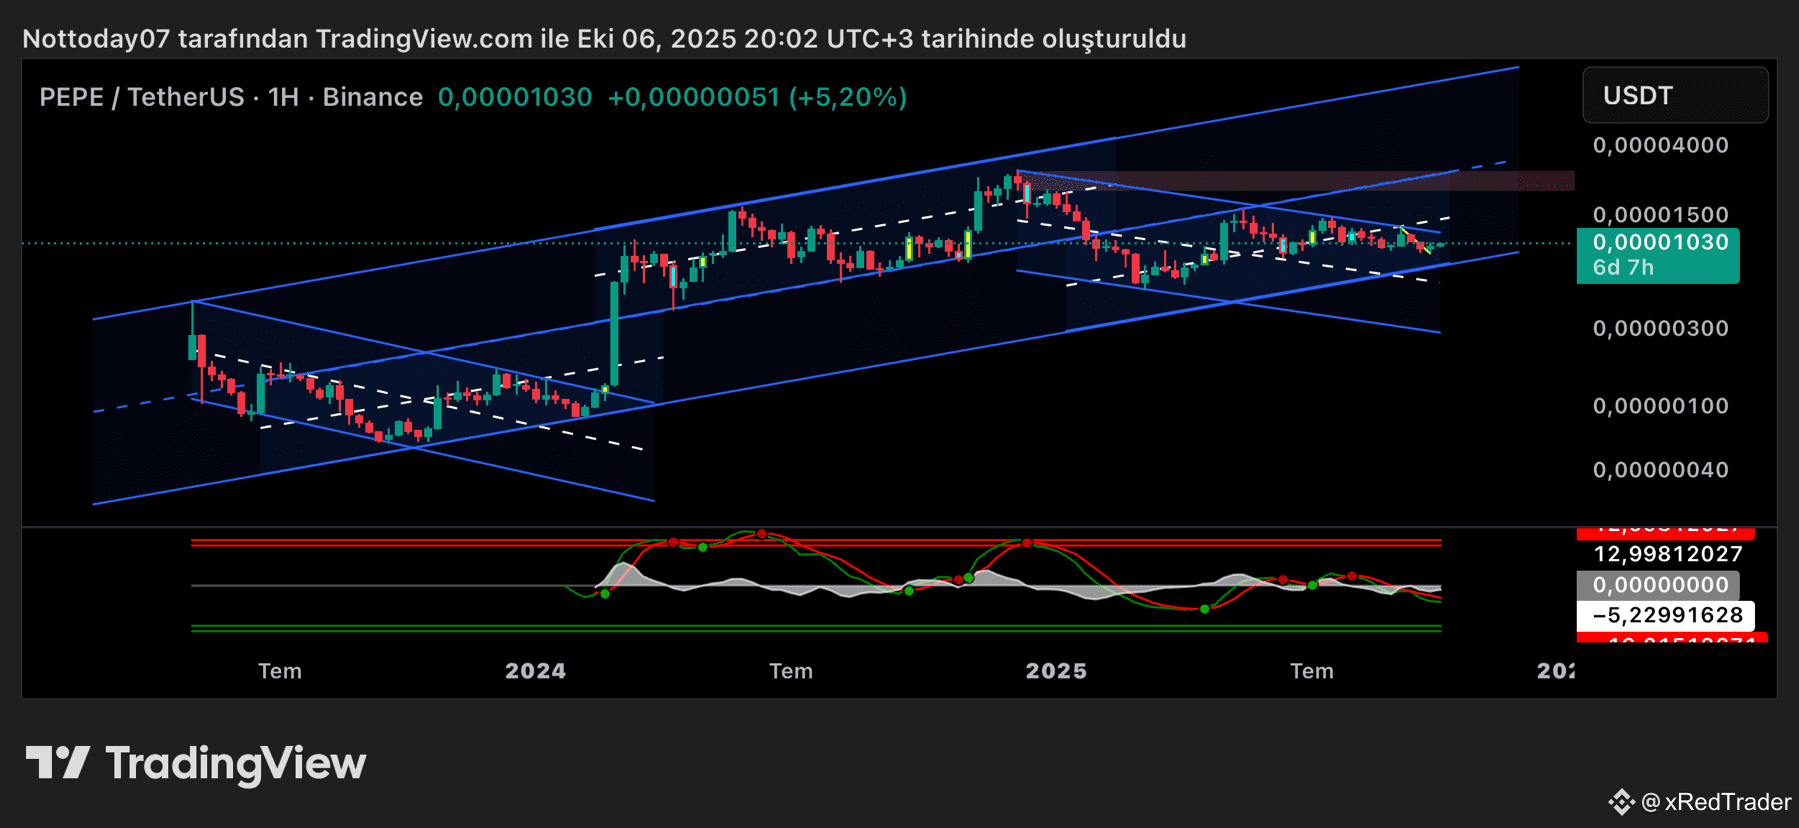The width and height of the screenshot is (1799, 828).
Task: Click the Tem label between 2024 and 2025
Action: [x=791, y=671]
